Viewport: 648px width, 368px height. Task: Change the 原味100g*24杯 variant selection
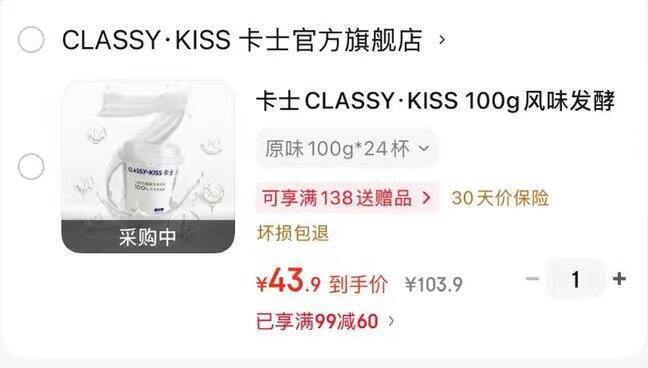point(346,149)
